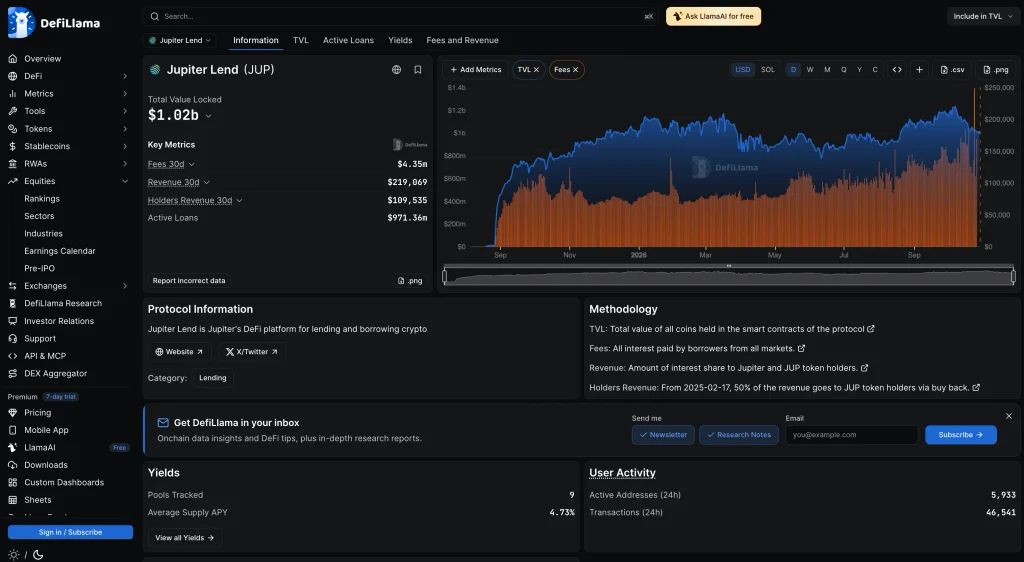Open the Jupiter Lend Website link

[x=179, y=352]
